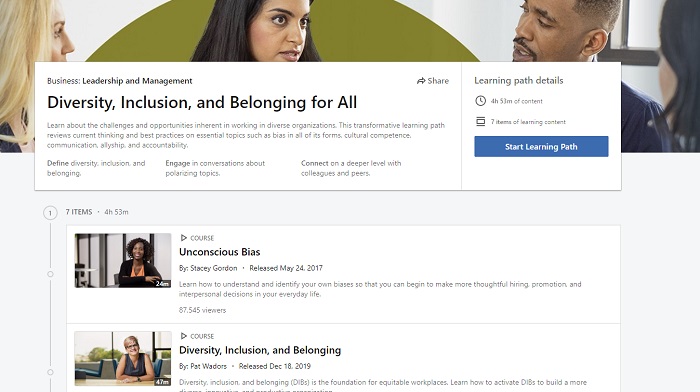
Task: Click Engage in conversations objective text
Action: pos(215,168)
